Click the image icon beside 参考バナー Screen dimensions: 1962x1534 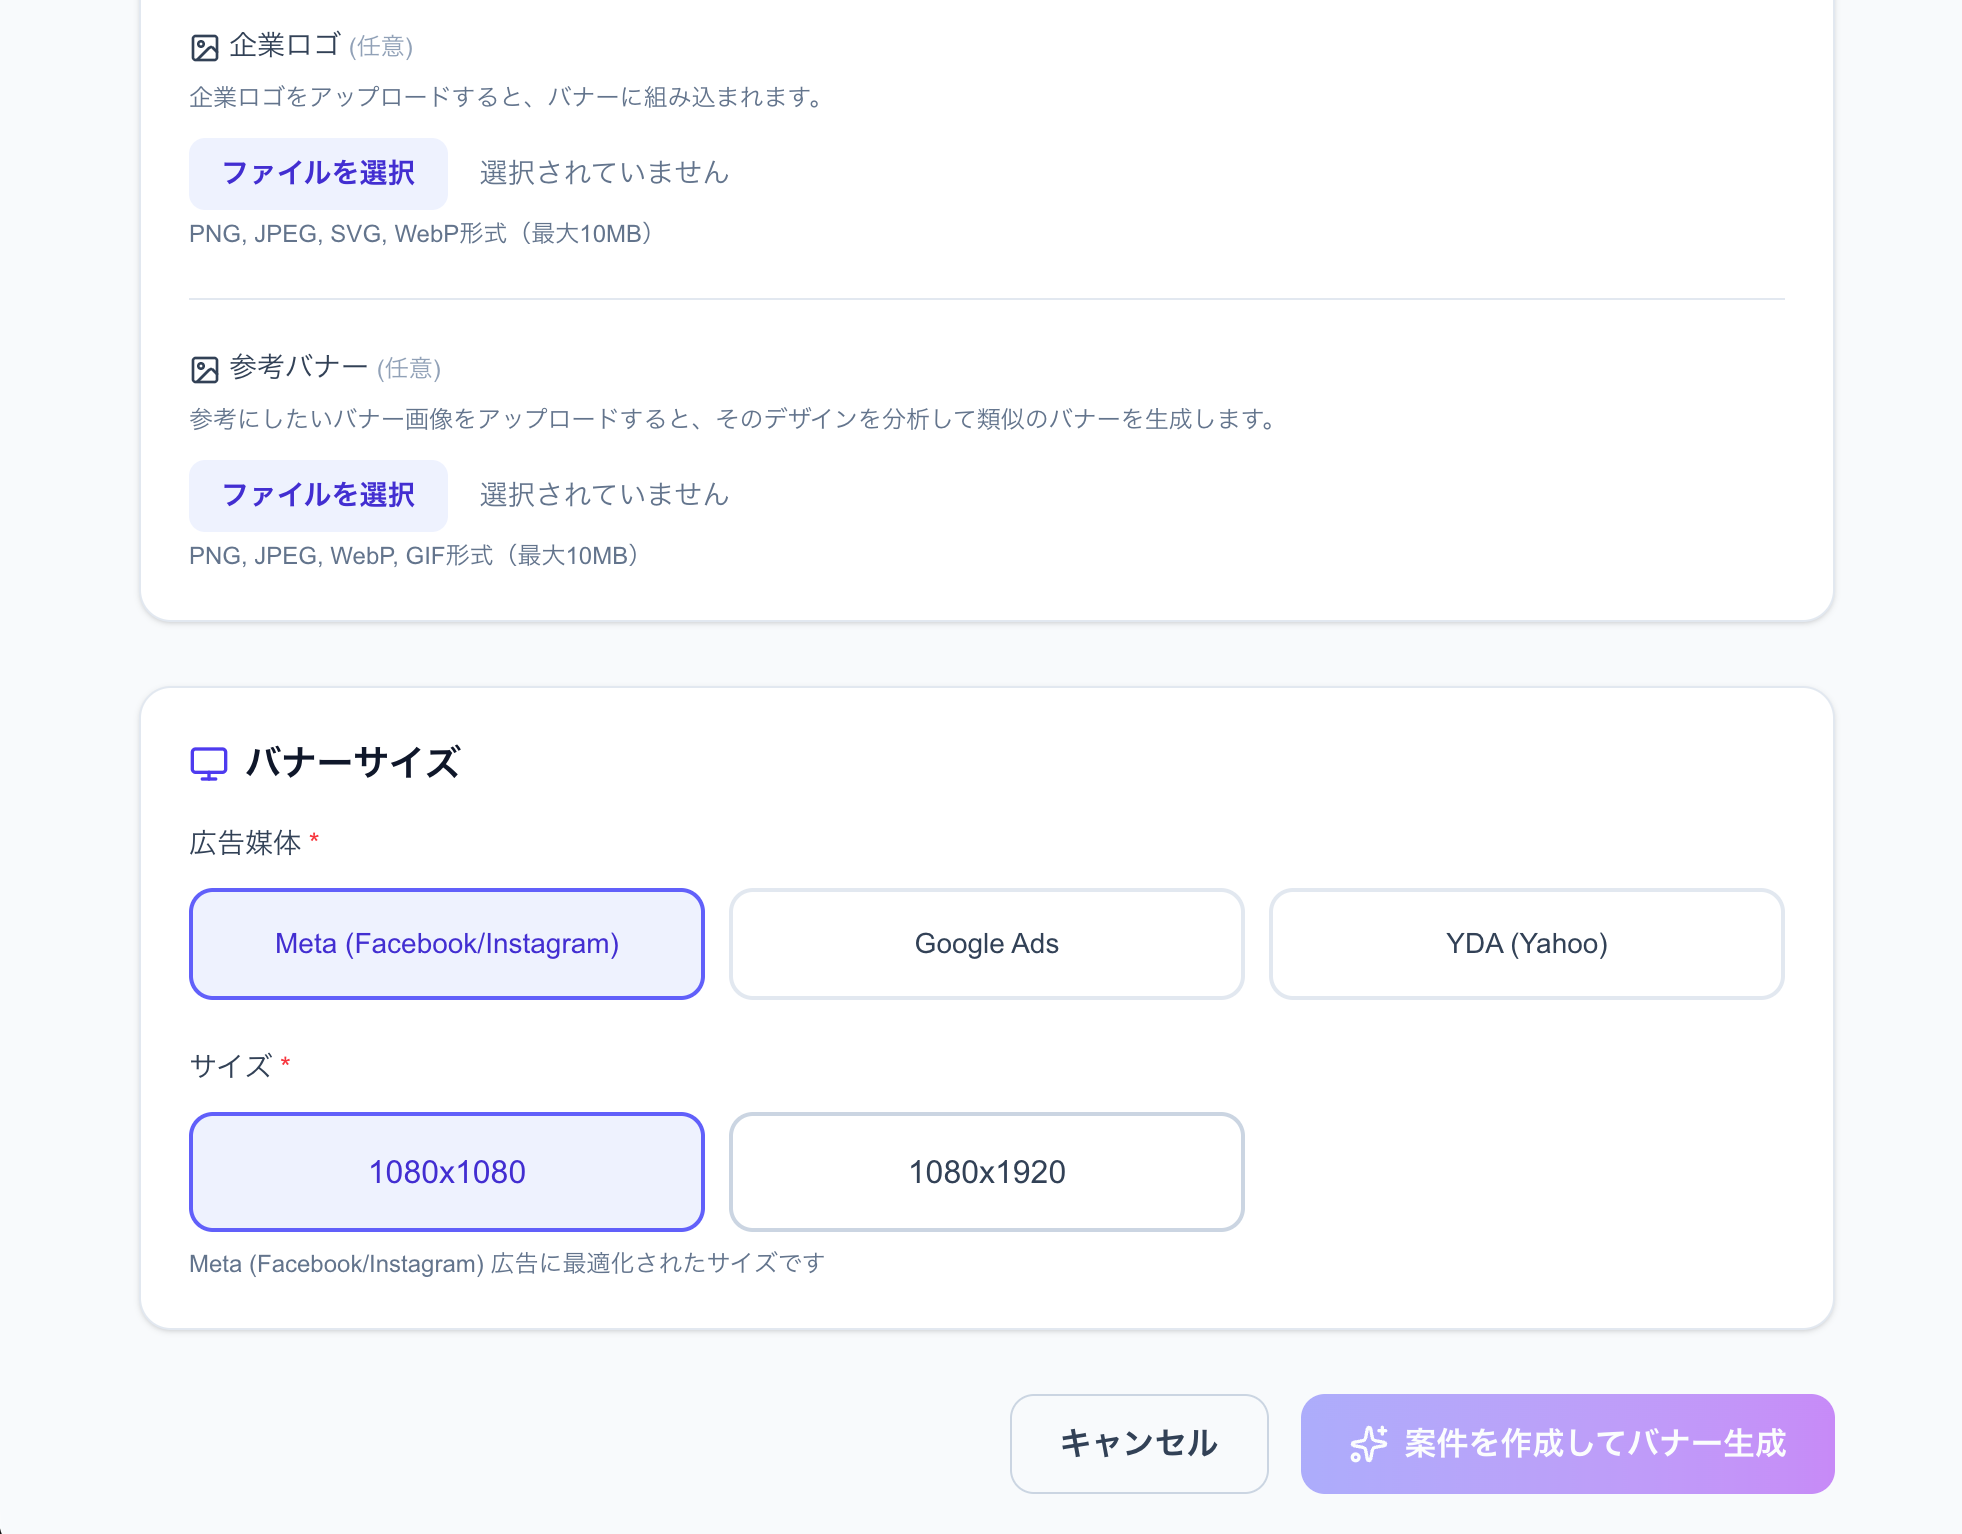pyautogui.click(x=205, y=367)
